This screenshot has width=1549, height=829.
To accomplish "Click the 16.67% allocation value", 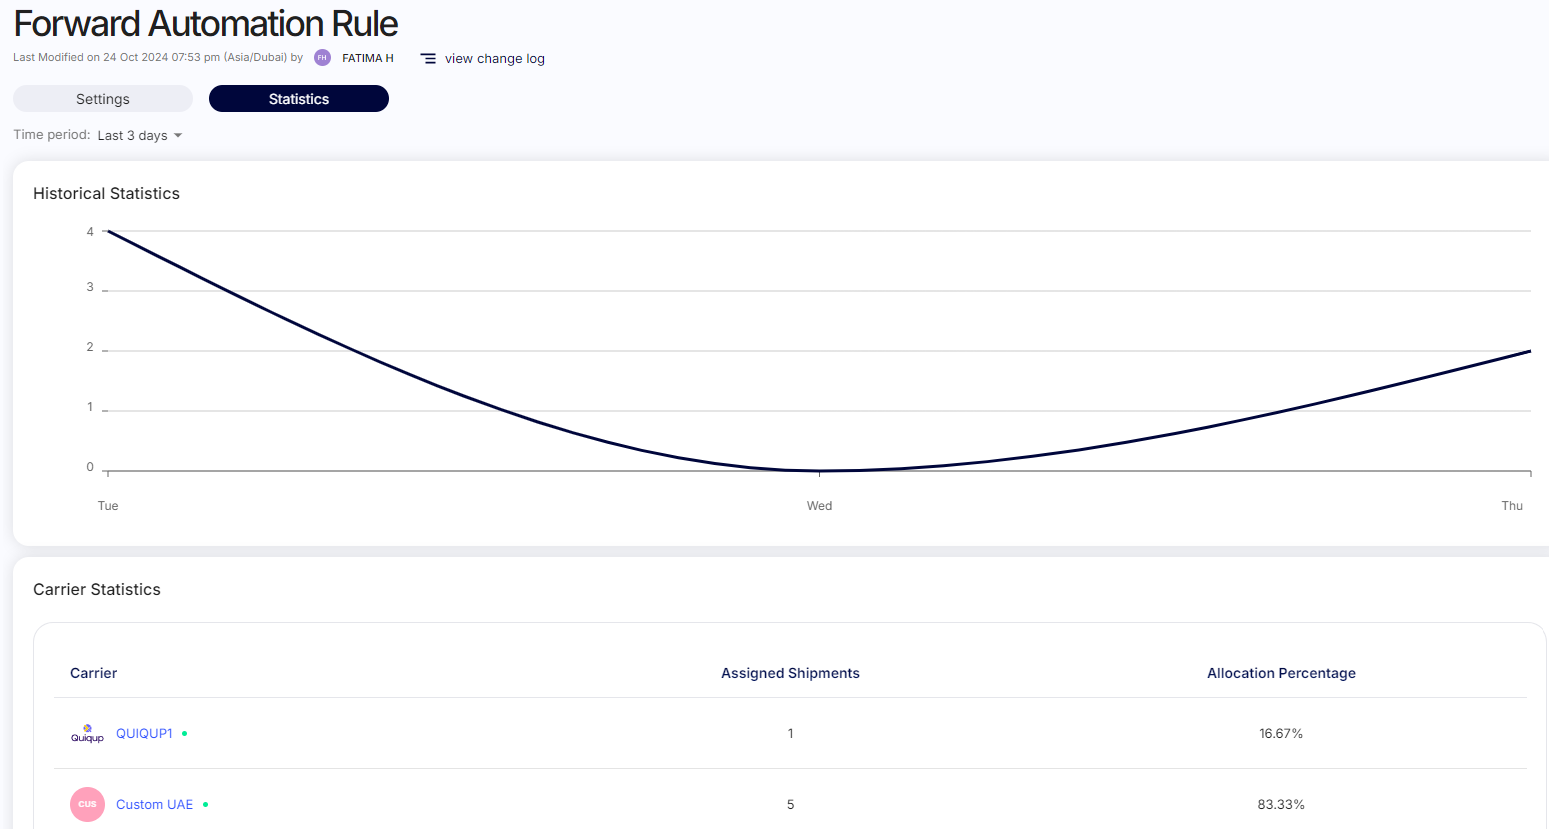I will [1281, 734].
